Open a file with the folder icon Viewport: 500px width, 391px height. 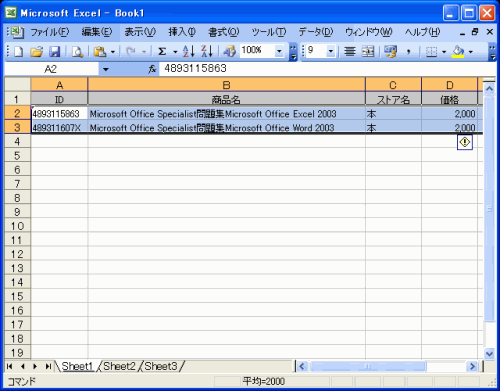click(x=36, y=52)
